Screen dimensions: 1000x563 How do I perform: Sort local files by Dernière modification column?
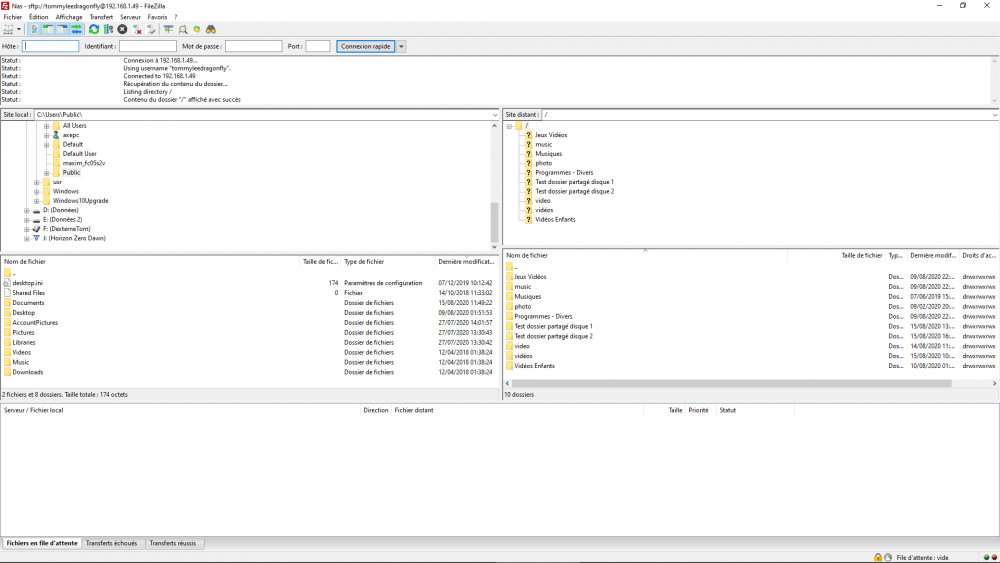tap(465, 262)
